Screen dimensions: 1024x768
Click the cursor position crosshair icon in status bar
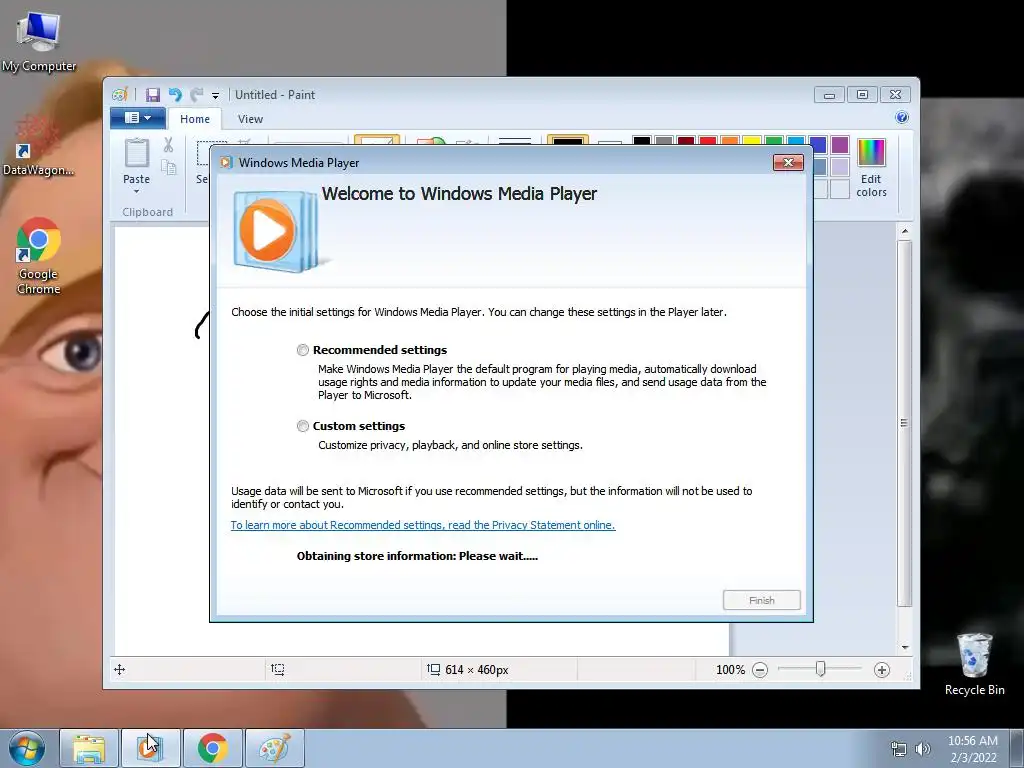coord(120,669)
